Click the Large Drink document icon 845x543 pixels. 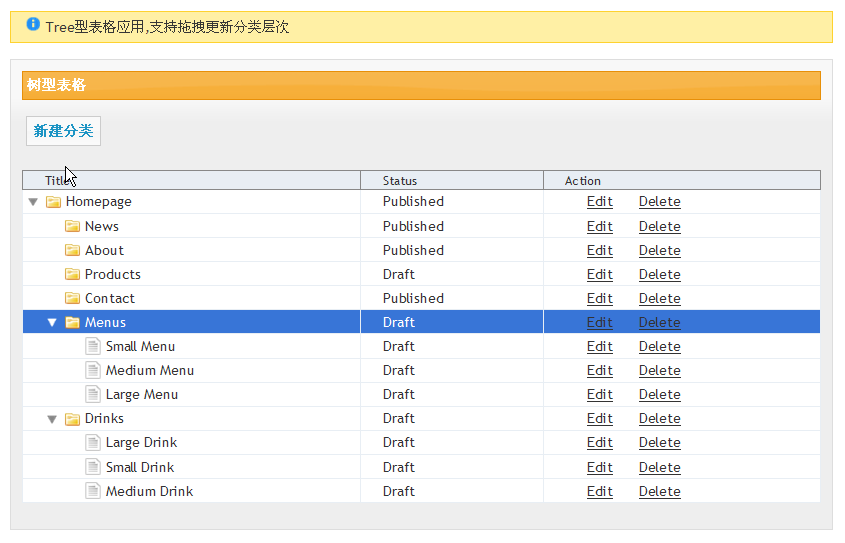coord(93,442)
